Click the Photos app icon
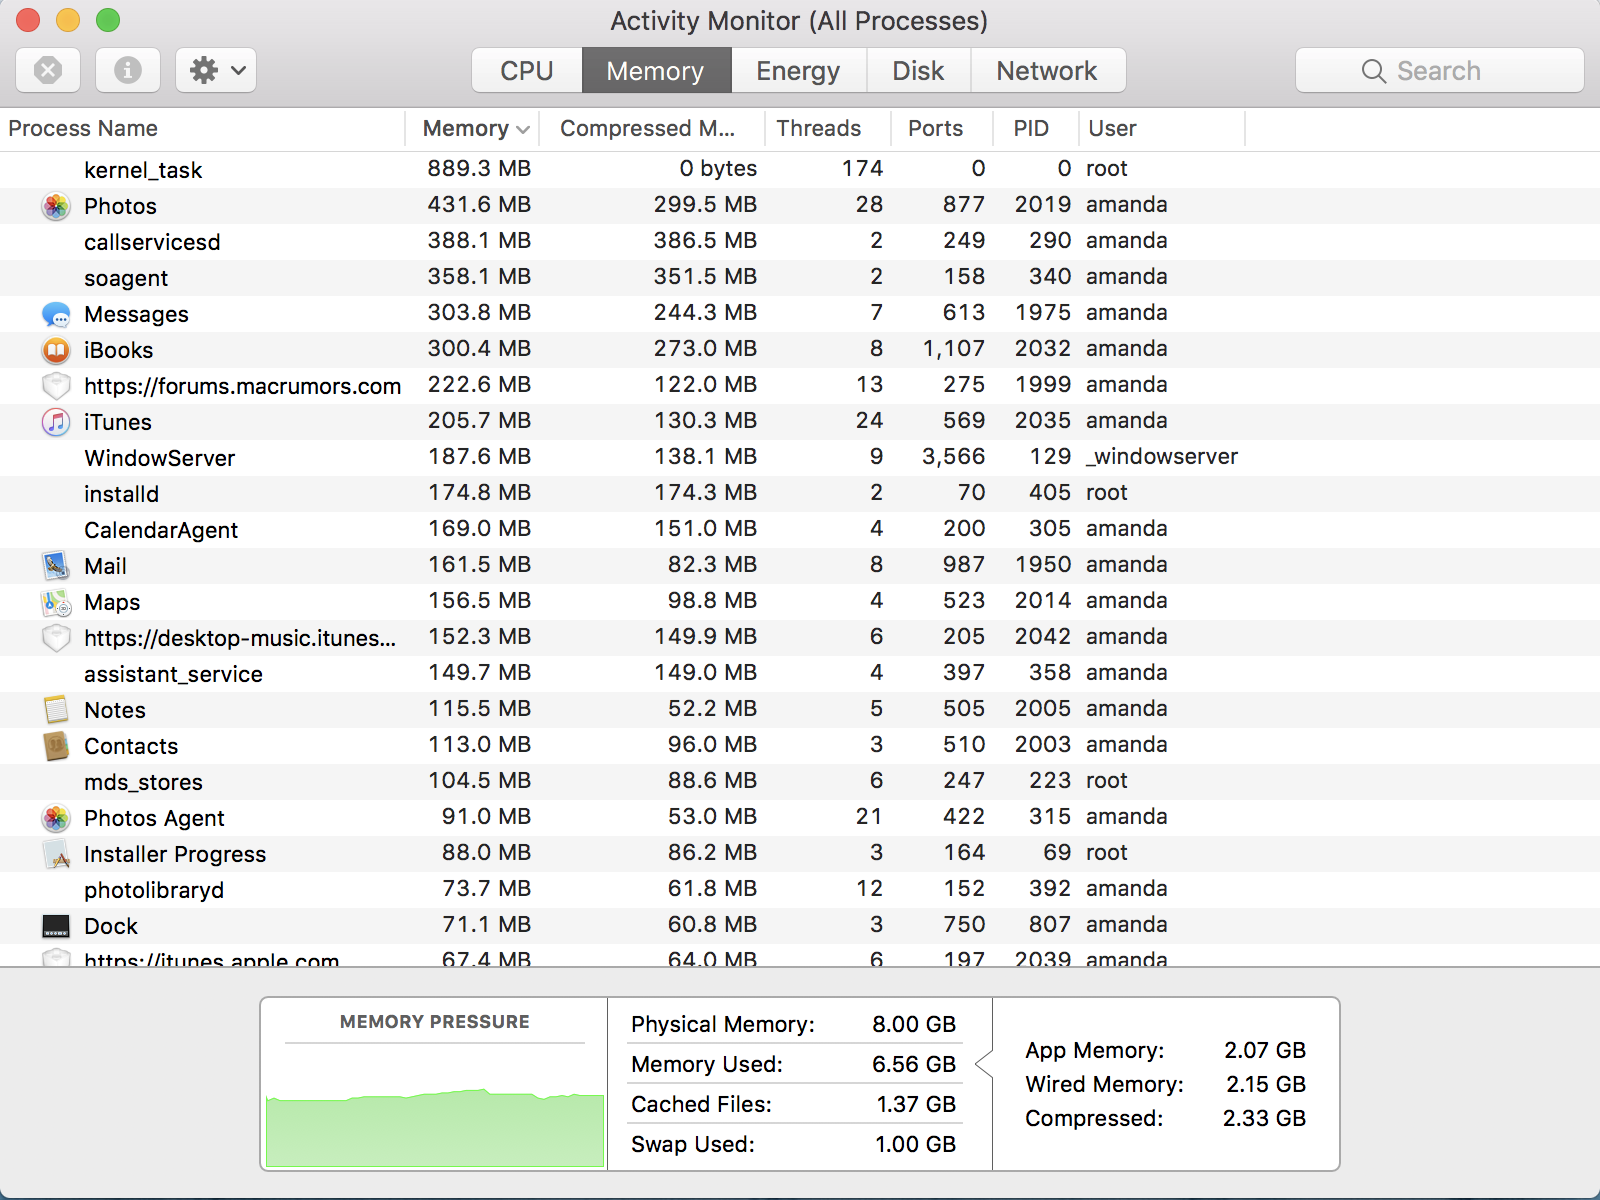This screenshot has height=1200, width=1600. click(56, 206)
